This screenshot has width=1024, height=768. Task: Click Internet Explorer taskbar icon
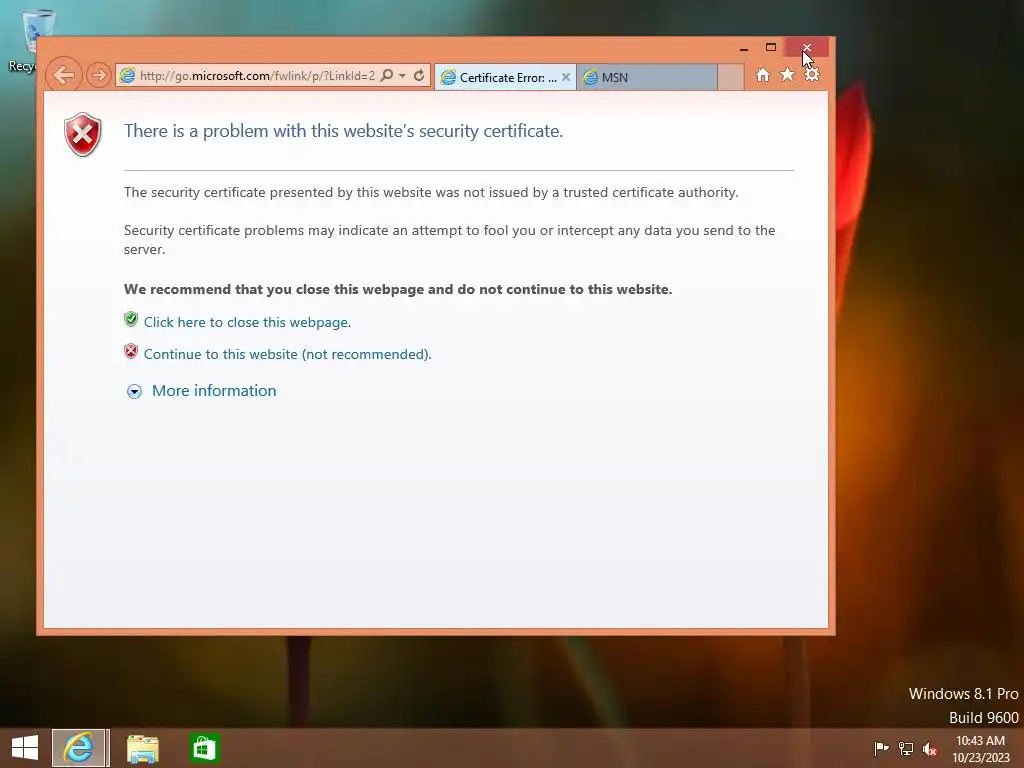(x=79, y=748)
